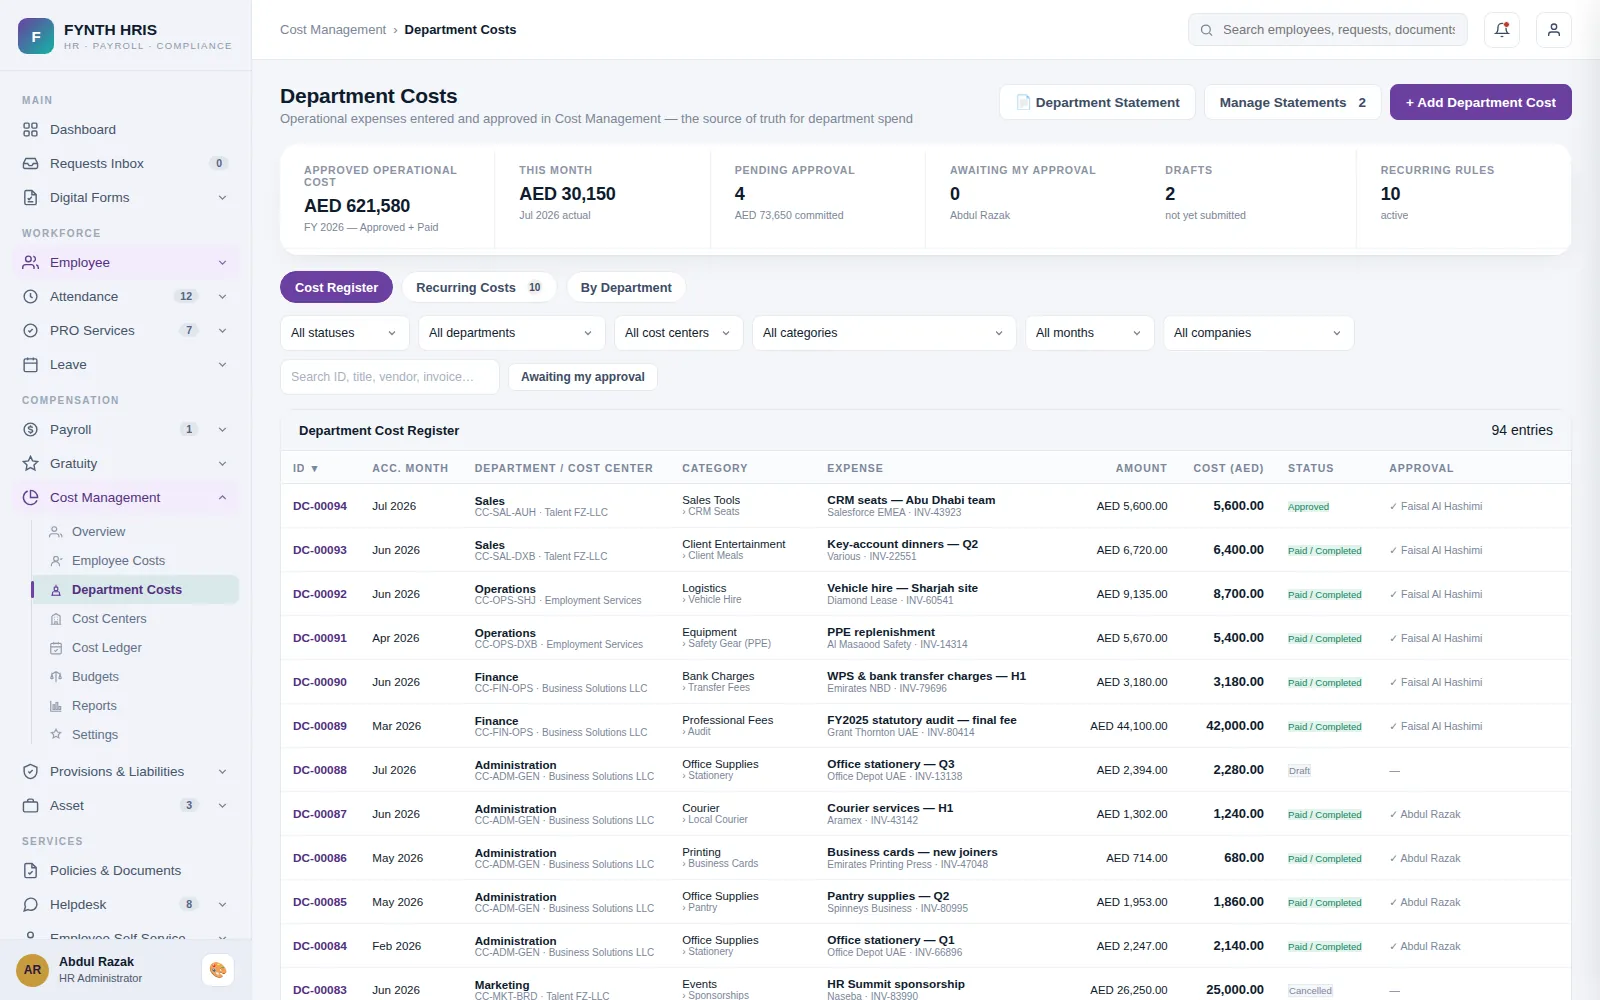Viewport: 1600px width, 1000px height.
Task: Click the Asset briefcase icon
Action: (x=31, y=806)
